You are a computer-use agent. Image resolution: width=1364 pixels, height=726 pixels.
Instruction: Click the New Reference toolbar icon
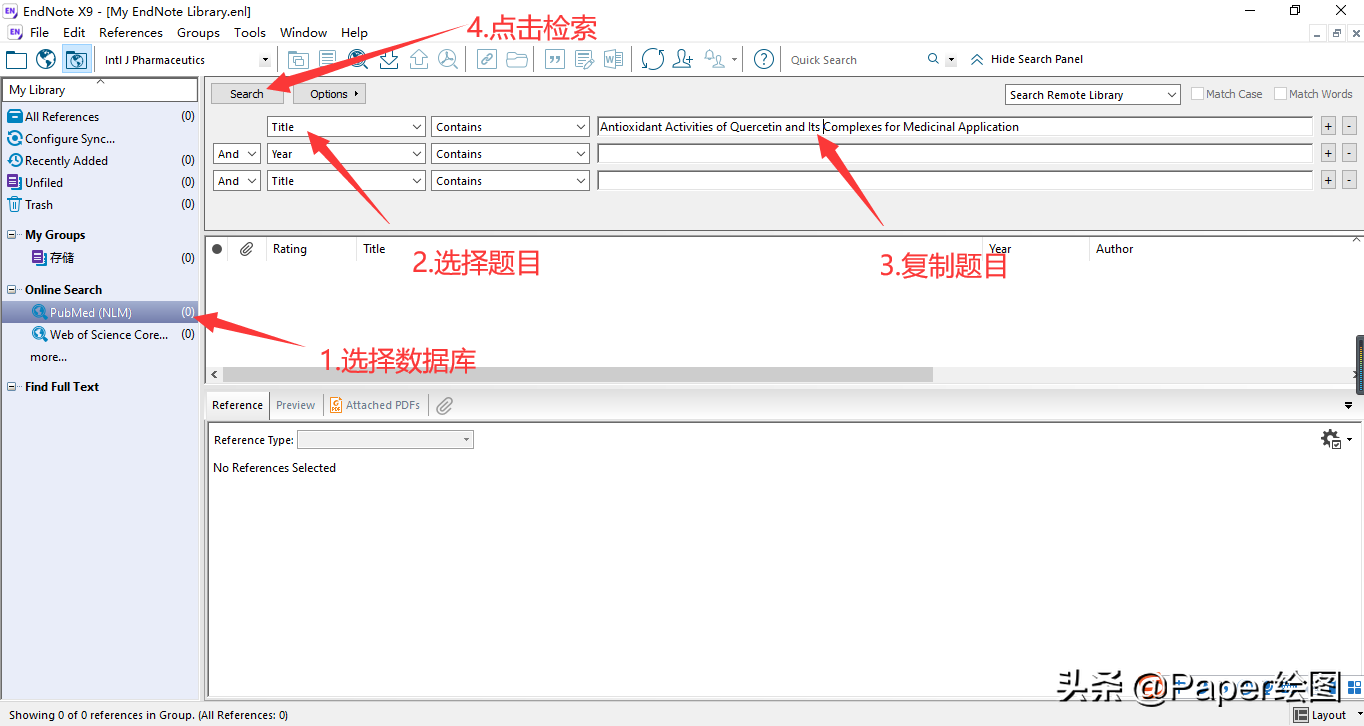pos(328,59)
